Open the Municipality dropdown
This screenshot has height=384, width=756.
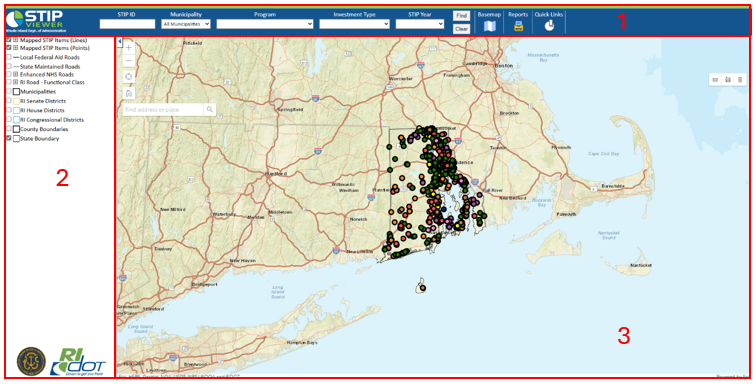(x=186, y=24)
